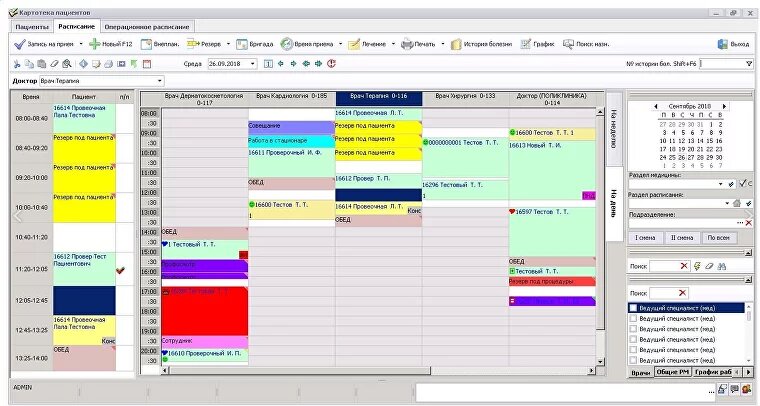The width and height of the screenshot is (760, 406).
Task: Open the Бригада tool
Action: (254, 44)
